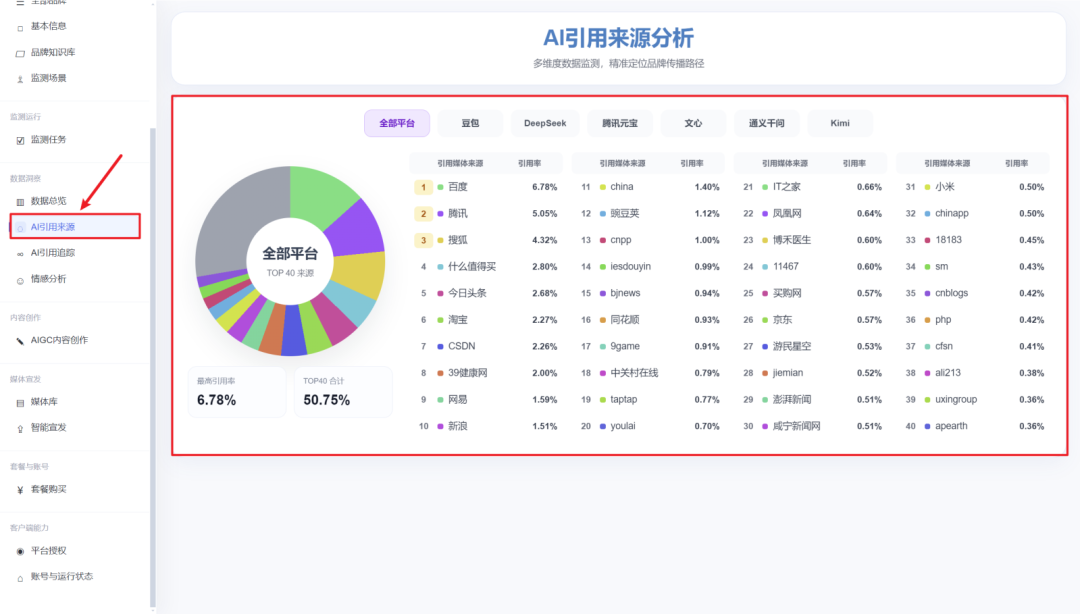The width and height of the screenshot is (1080, 614).
Task: Click the rank 2 badge for 腾讯
Action: pyautogui.click(x=423, y=214)
